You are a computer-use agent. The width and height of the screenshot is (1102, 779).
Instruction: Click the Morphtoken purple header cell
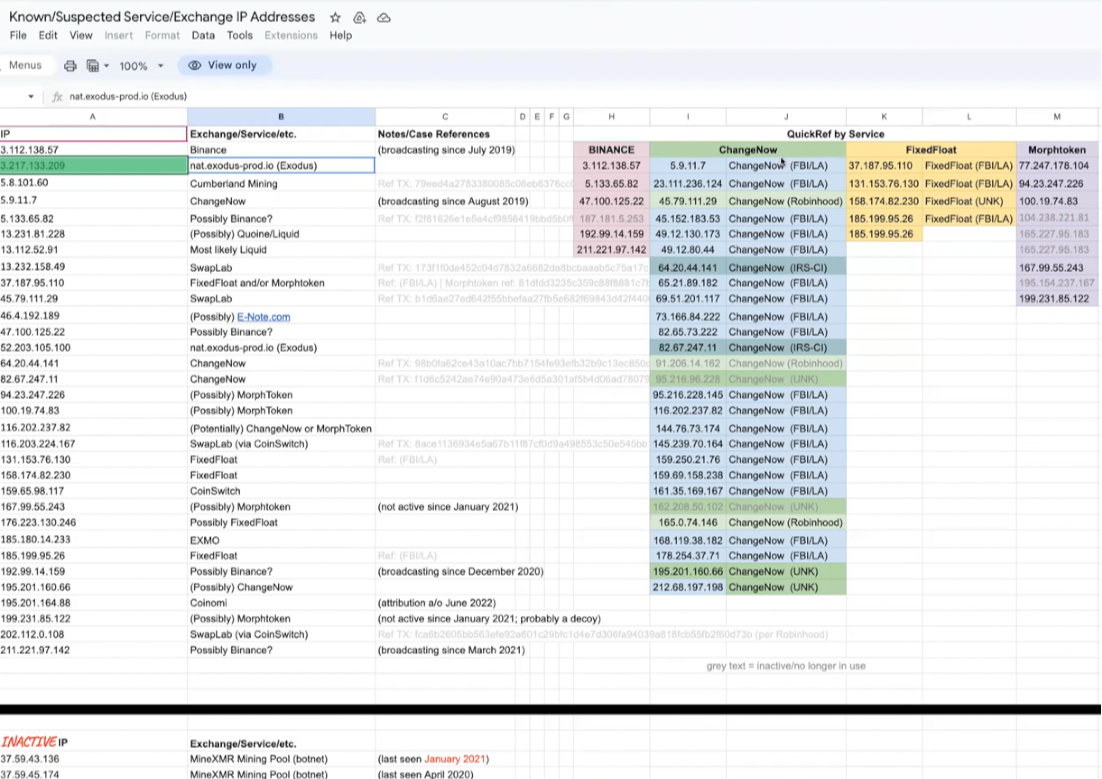pyautogui.click(x=1057, y=150)
